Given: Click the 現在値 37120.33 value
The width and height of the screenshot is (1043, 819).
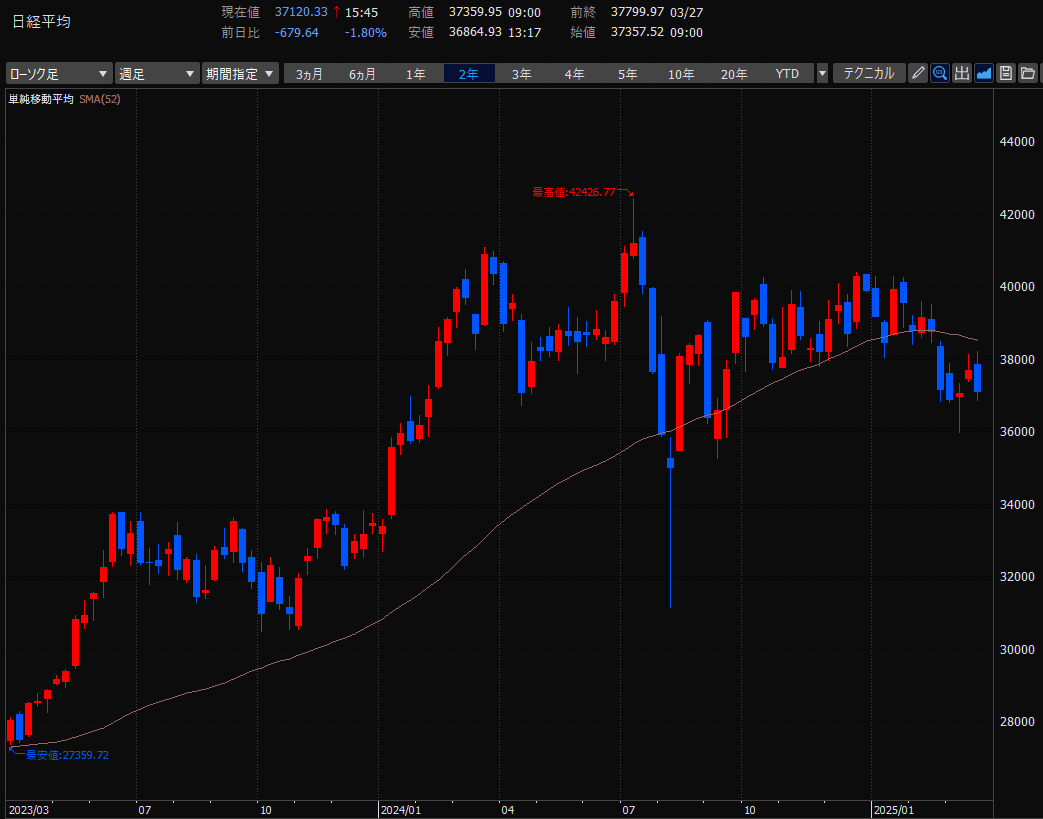Looking at the screenshot, I should point(301,12).
